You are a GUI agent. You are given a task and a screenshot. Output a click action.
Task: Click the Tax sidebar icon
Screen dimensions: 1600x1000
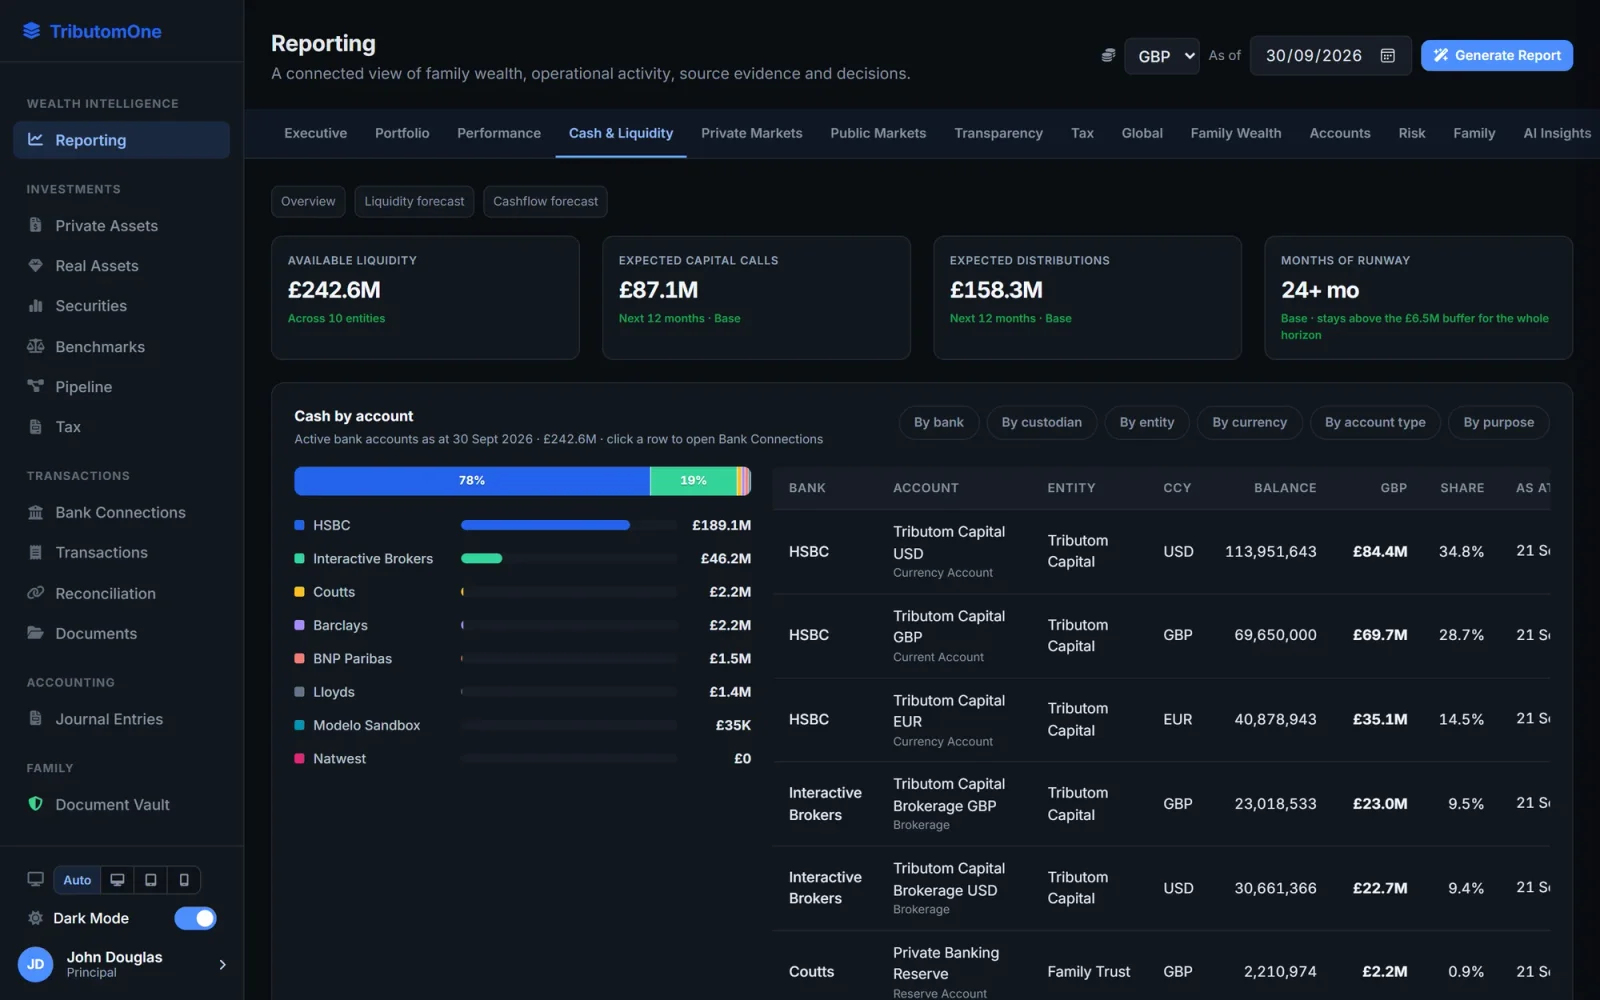(36, 426)
